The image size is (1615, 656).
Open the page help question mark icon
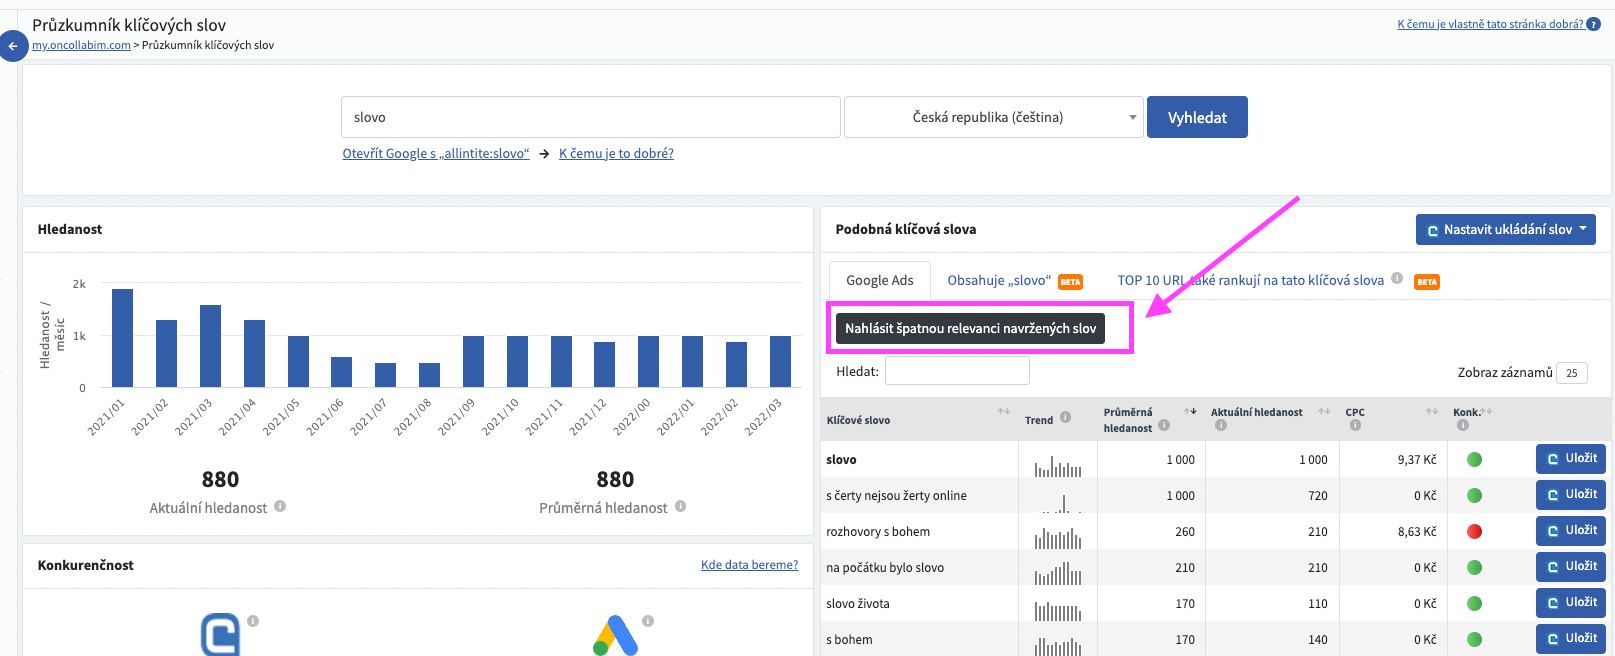1593,24
